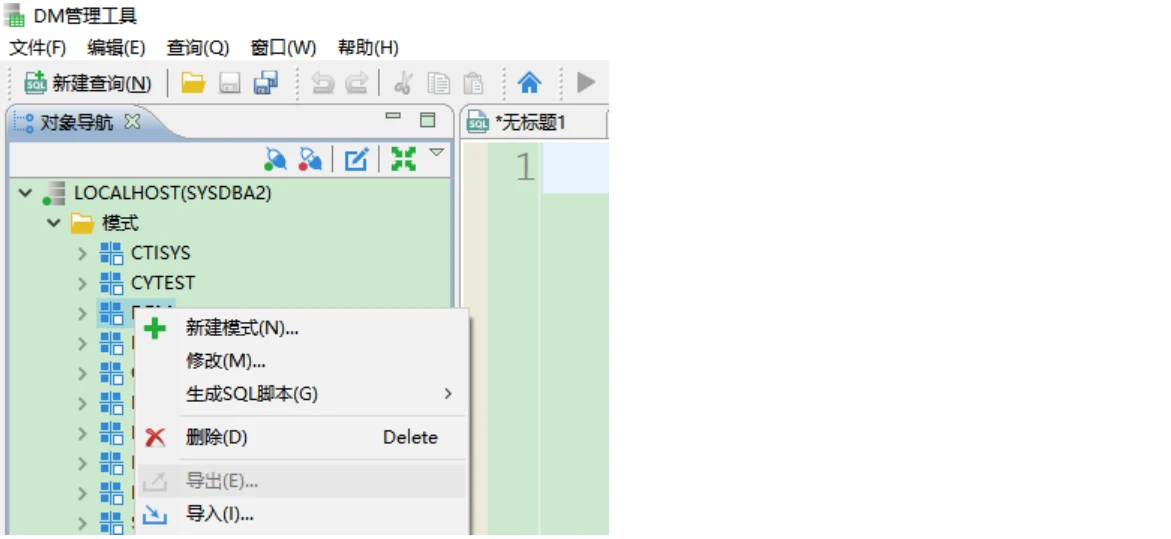The width and height of the screenshot is (1171, 539).
Task: Click the green collapse-all arrows icon
Action: 403,158
